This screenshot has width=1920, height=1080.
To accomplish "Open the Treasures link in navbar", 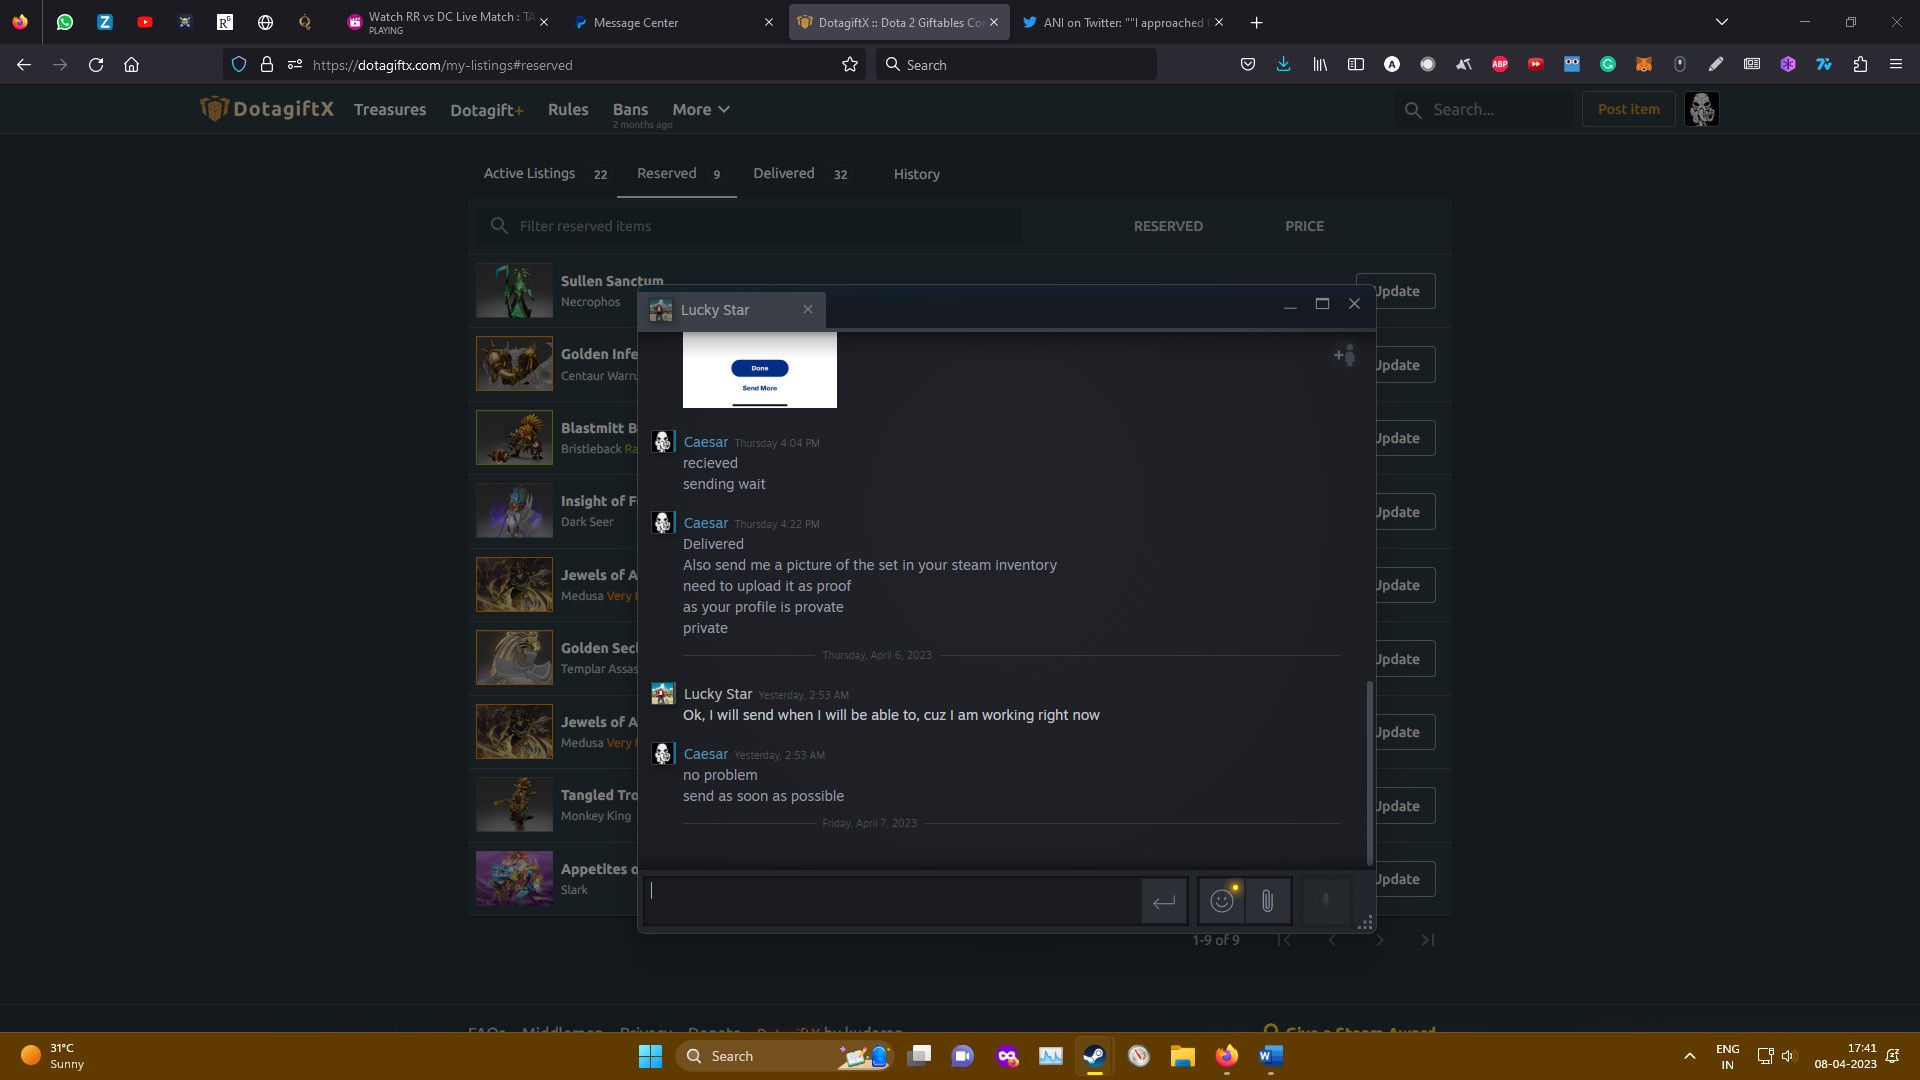I will pyautogui.click(x=390, y=109).
